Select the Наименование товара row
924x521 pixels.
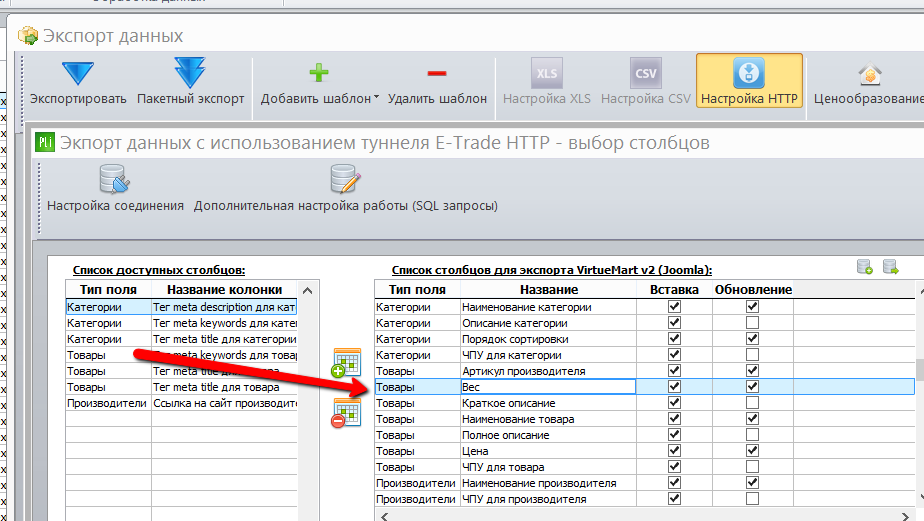[x=644, y=419]
